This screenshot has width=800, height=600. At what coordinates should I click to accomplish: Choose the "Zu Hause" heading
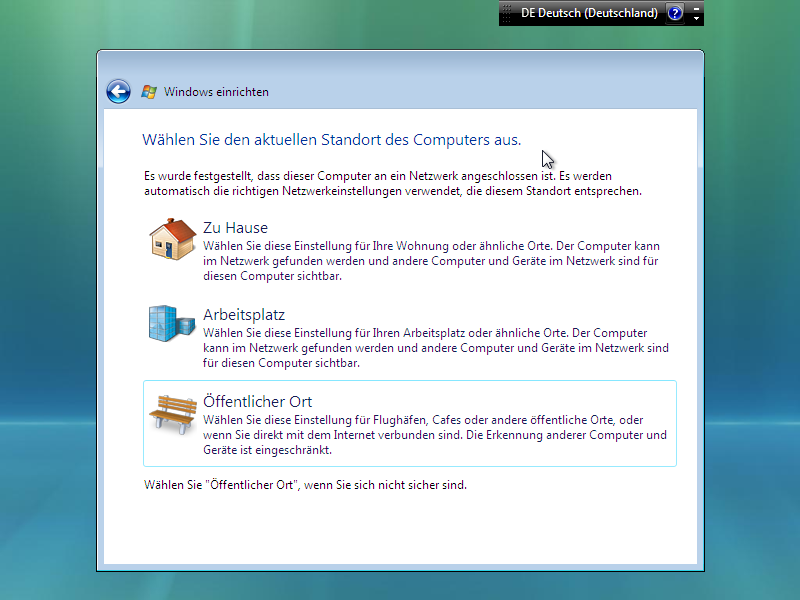tap(235, 228)
